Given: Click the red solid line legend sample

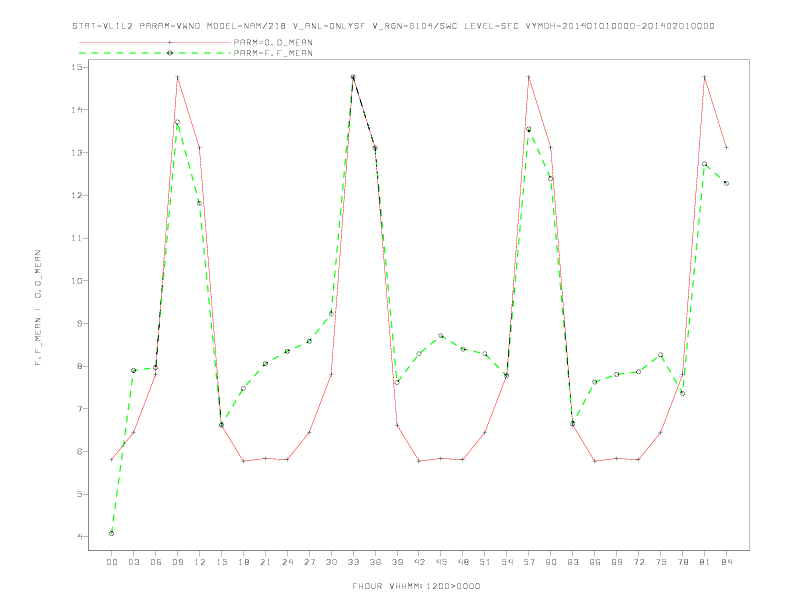Looking at the screenshot, I should [155, 42].
